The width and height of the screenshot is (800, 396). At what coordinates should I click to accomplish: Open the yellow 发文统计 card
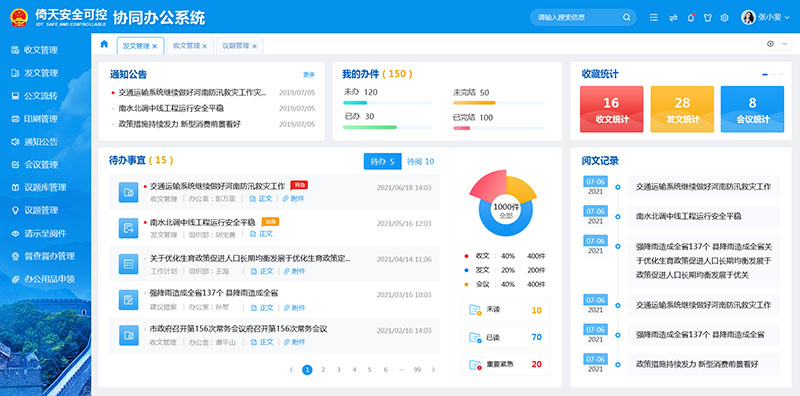(x=682, y=109)
